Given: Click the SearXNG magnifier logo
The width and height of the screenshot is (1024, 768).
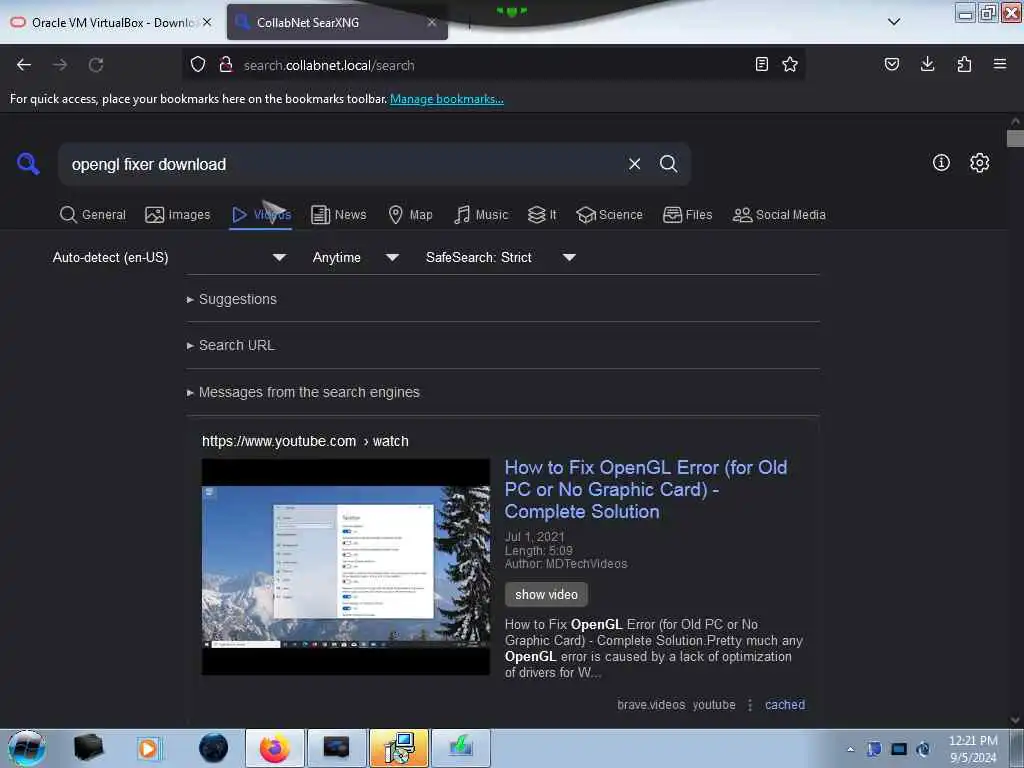Looking at the screenshot, I should coord(28,163).
